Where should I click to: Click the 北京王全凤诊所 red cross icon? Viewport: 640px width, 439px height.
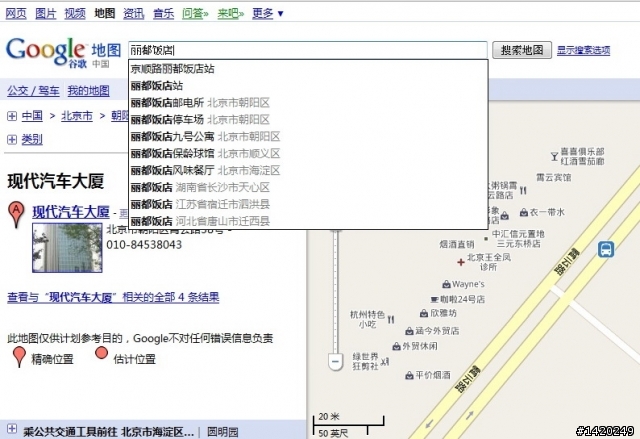click(x=461, y=262)
